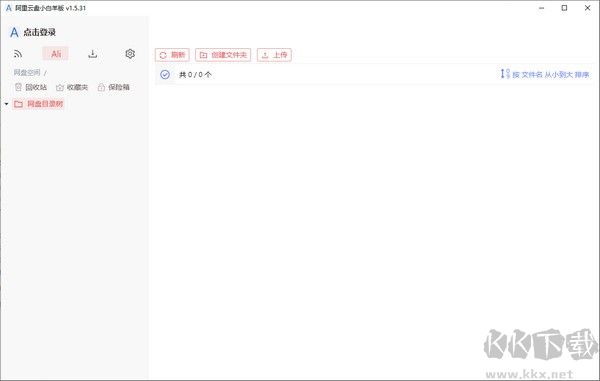Click the 点击登录 login link
The height and width of the screenshot is (381, 600).
tap(39, 33)
